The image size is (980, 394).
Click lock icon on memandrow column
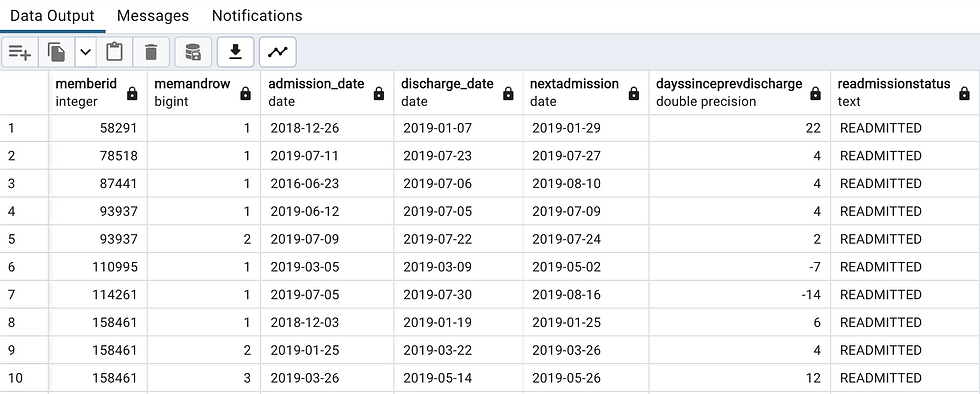(246, 94)
